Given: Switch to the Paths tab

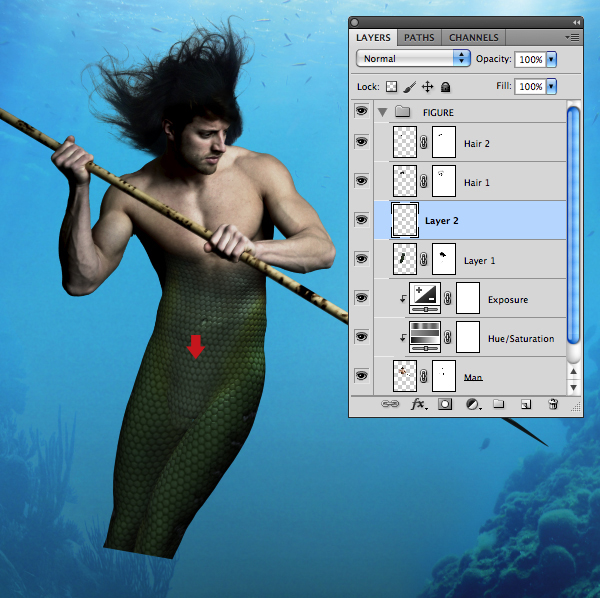Looking at the screenshot, I should coord(419,37).
